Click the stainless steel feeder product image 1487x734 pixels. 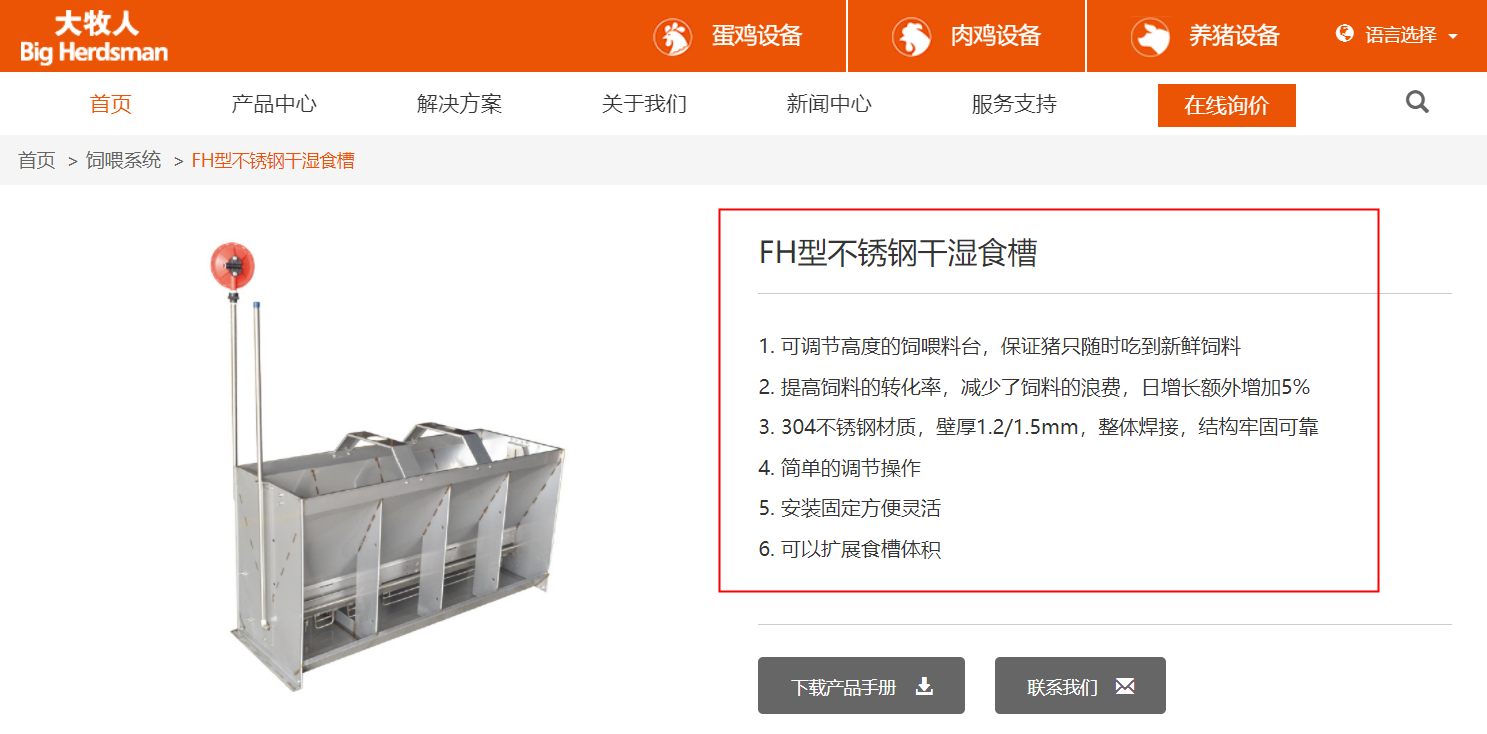coord(388,467)
